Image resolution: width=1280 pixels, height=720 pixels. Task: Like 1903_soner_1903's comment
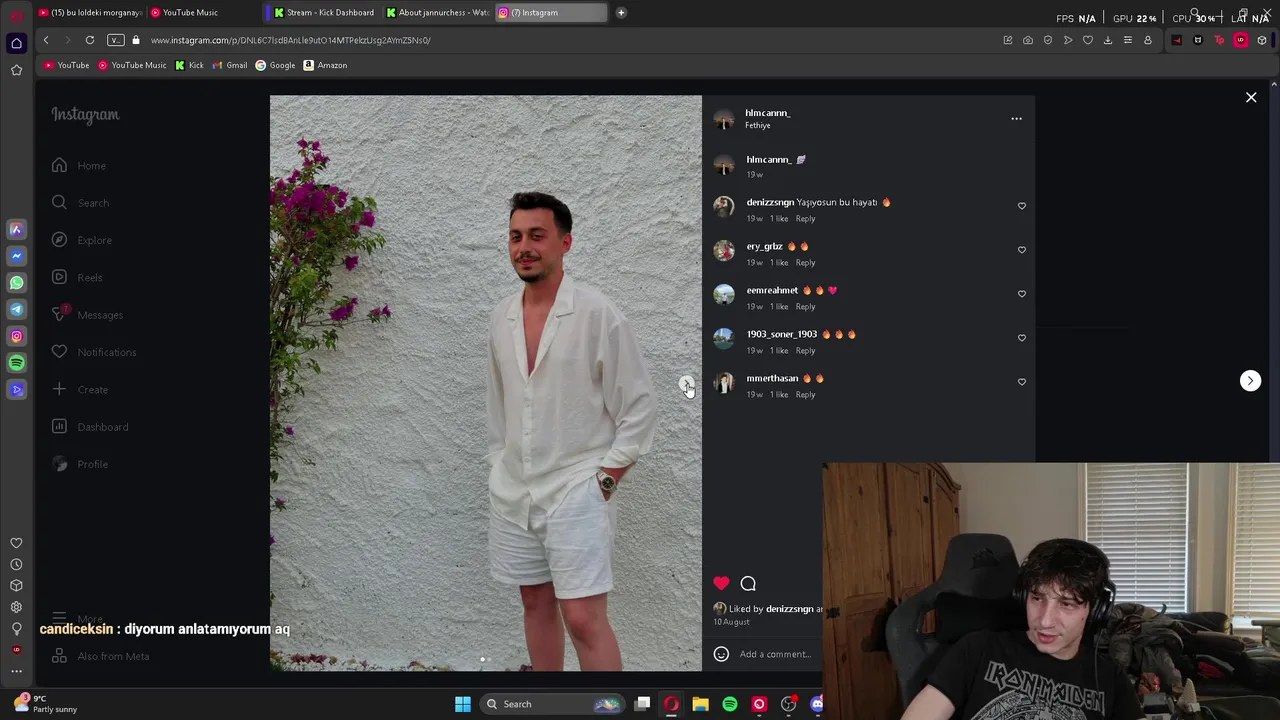1021,338
